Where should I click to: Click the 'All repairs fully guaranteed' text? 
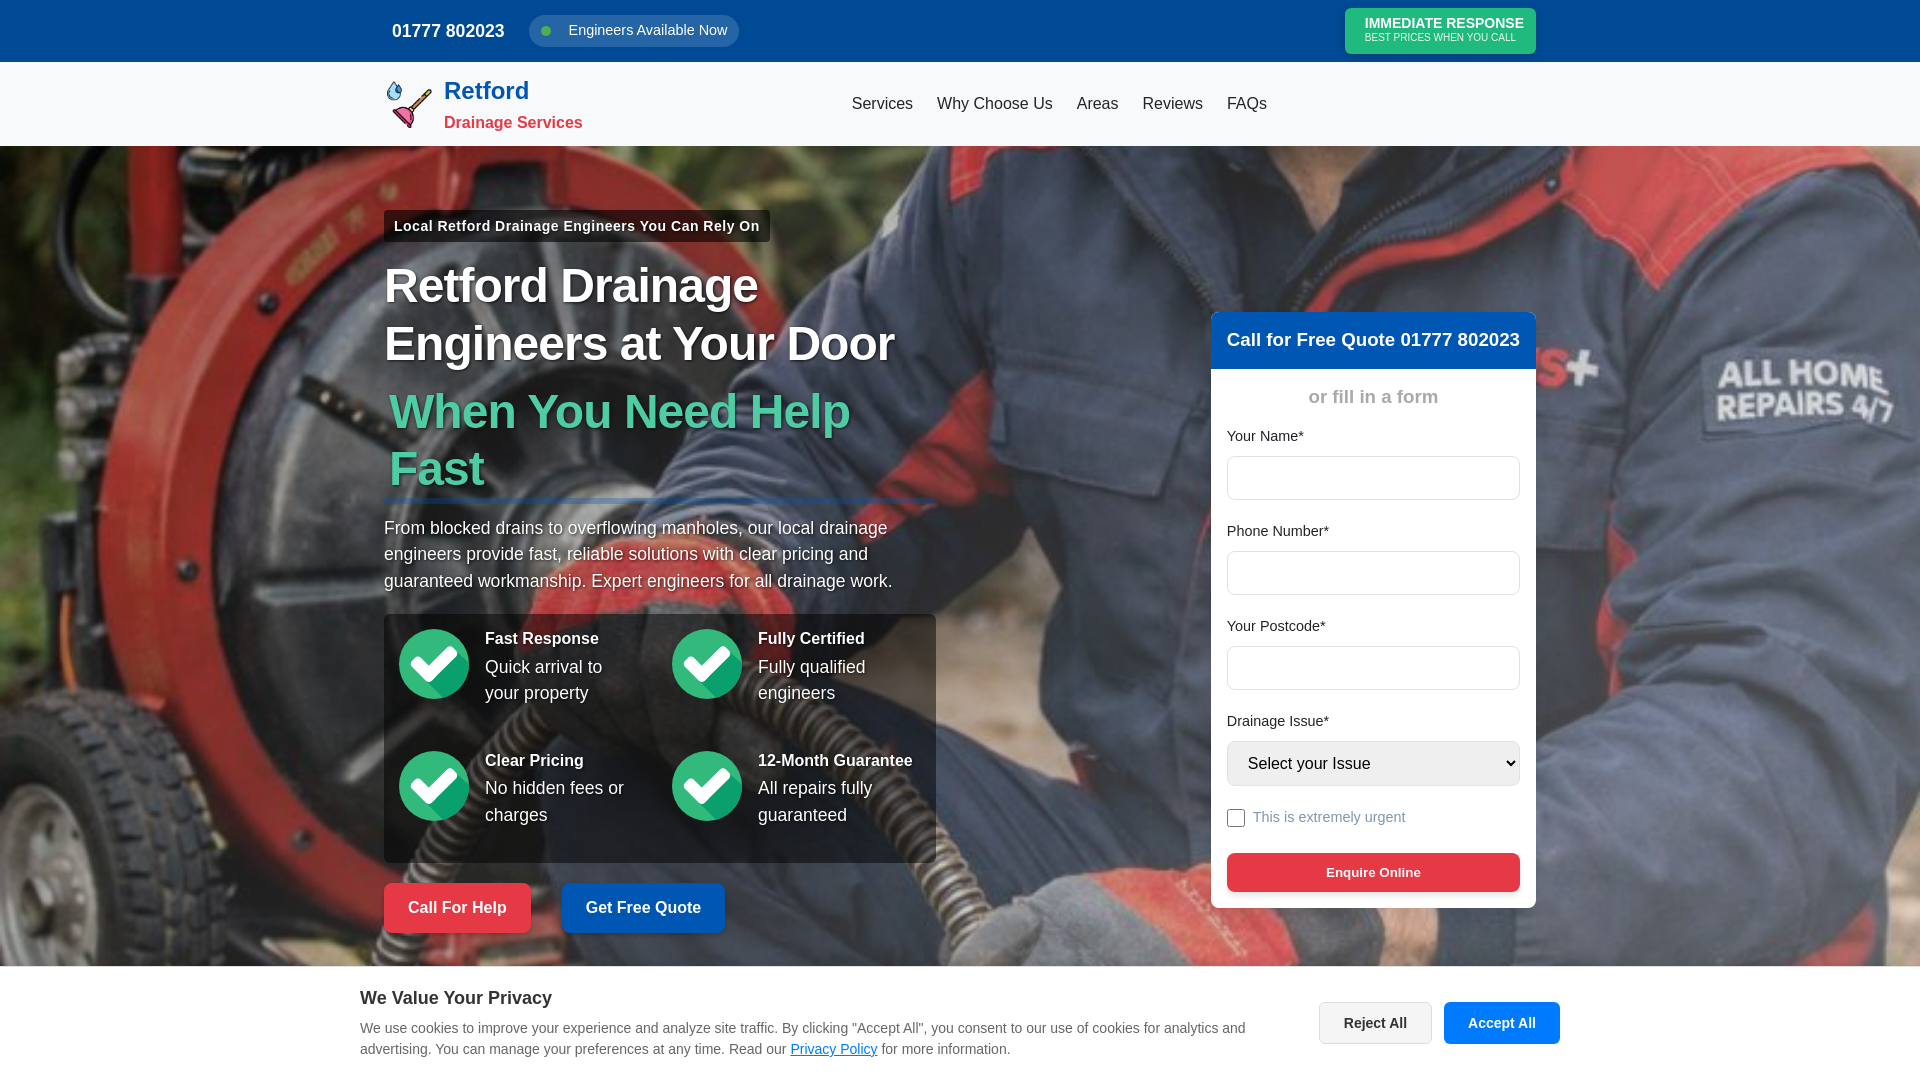[815, 801]
